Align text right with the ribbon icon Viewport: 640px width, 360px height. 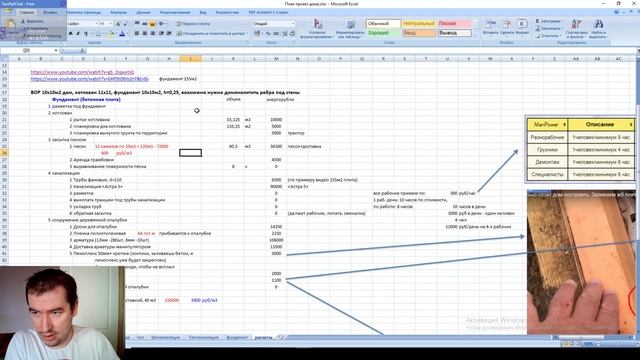coord(152,33)
